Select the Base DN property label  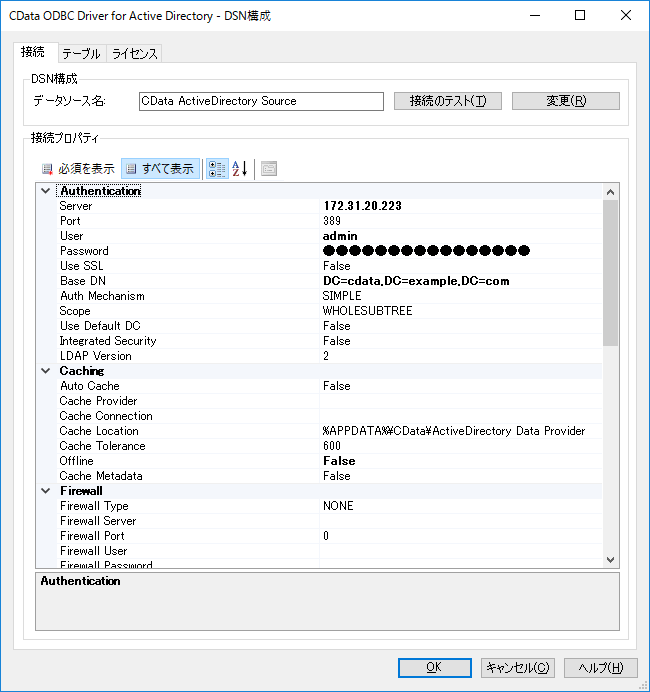[x=83, y=281]
